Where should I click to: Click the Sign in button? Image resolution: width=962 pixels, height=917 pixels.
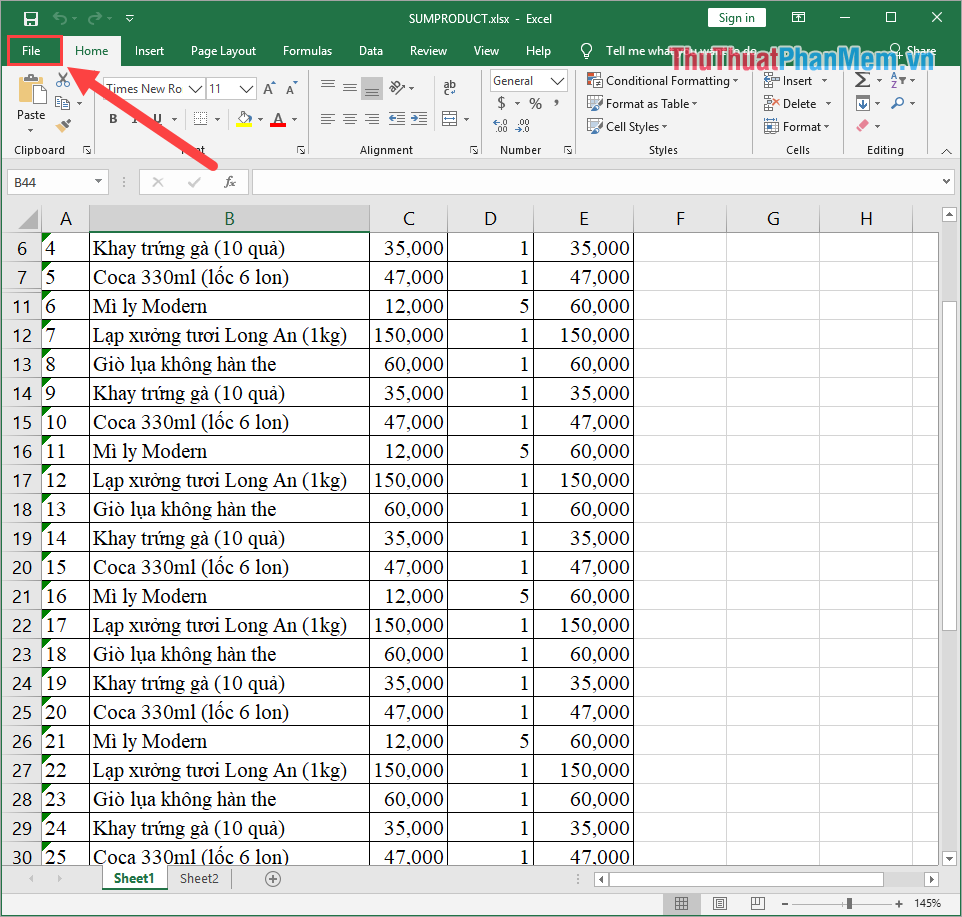pos(736,18)
